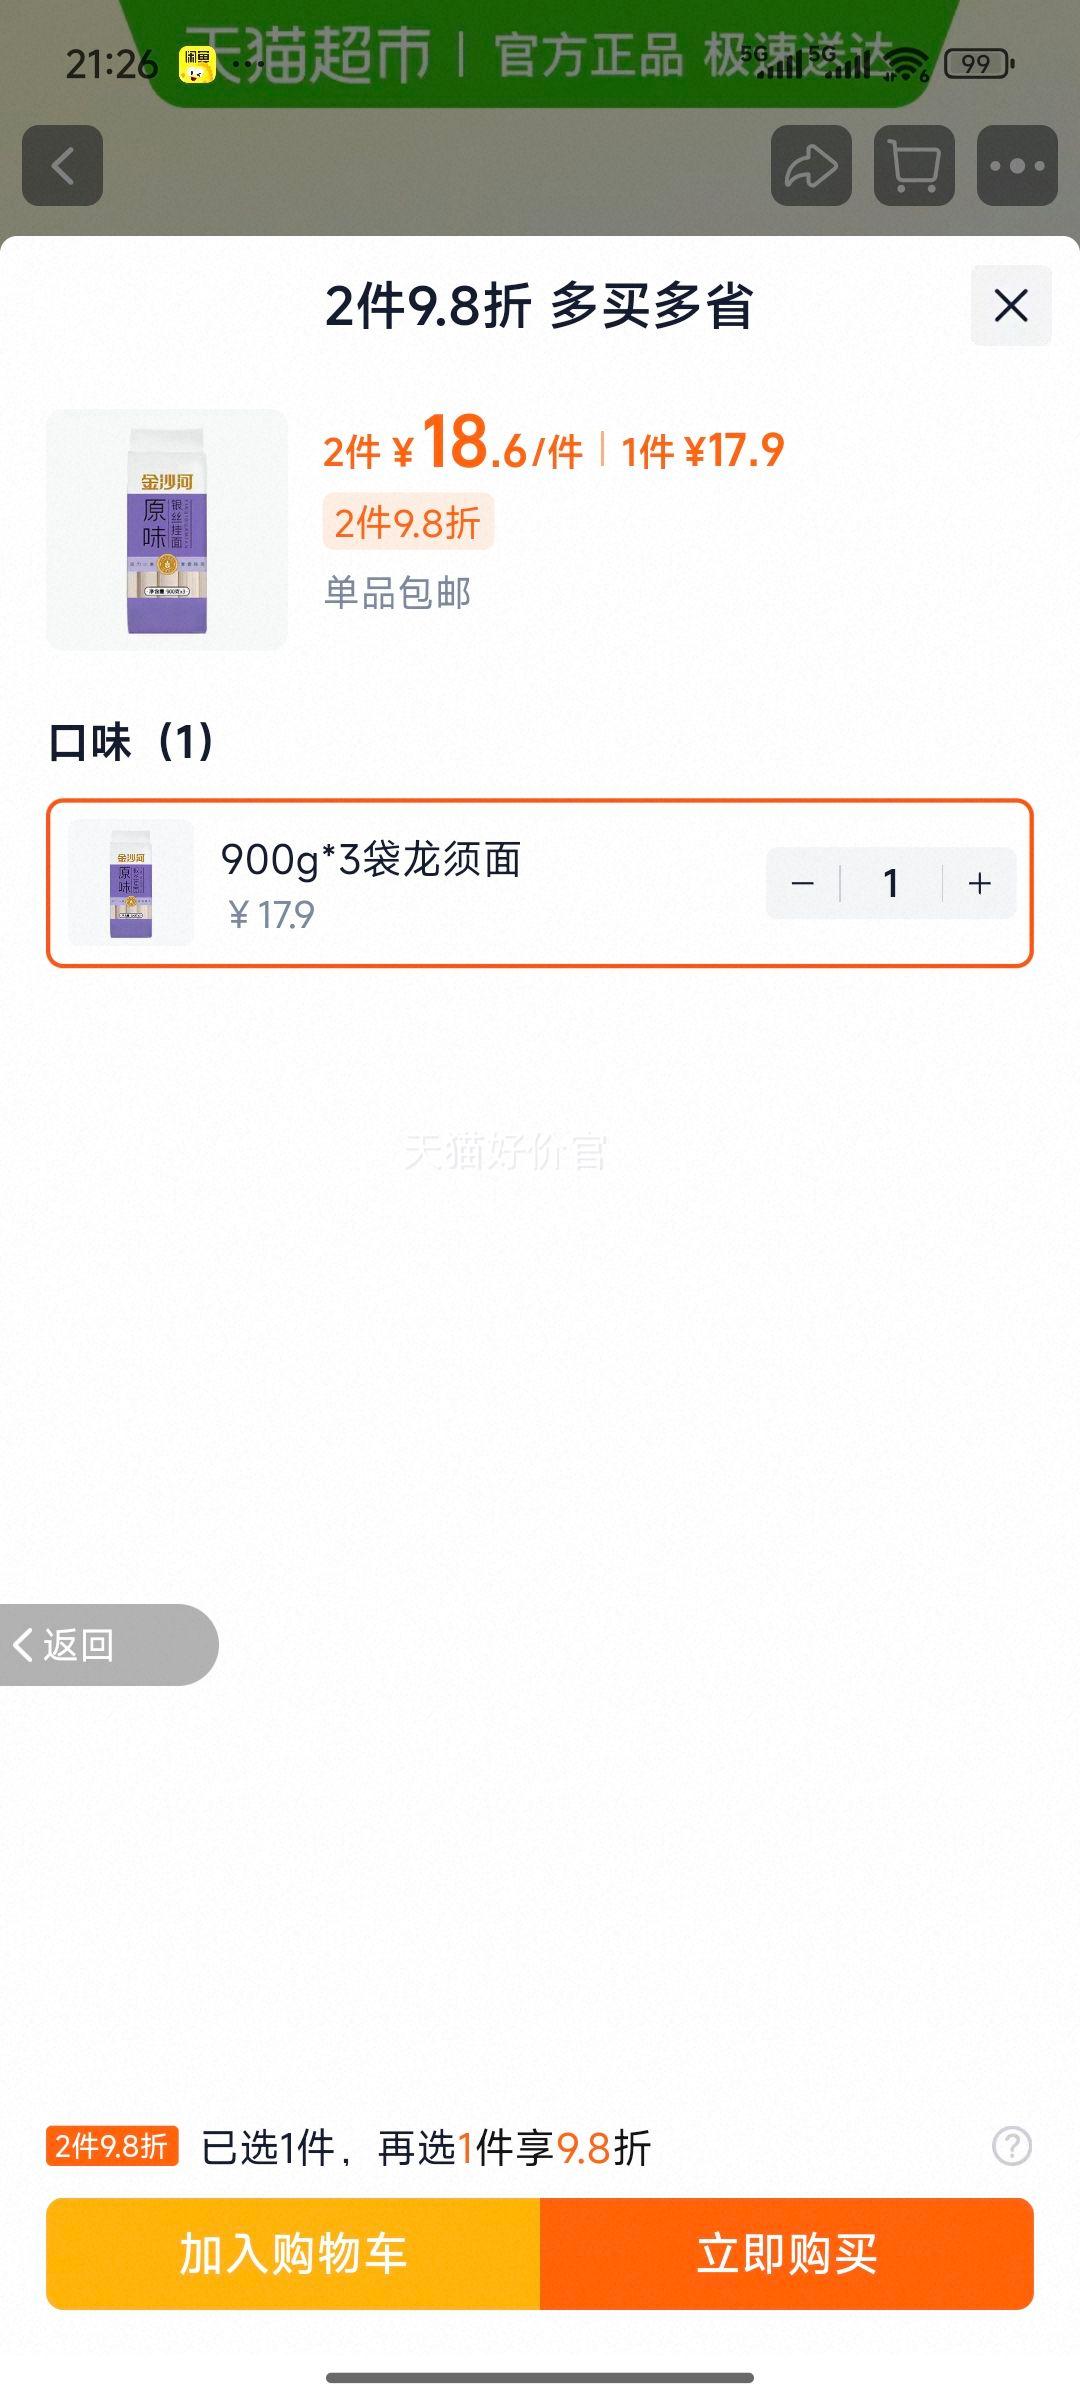Image resolution: width=1080 pixels, height=2400 pixels.
Task: Click the back arrow at top left
Action: [61, 165]
